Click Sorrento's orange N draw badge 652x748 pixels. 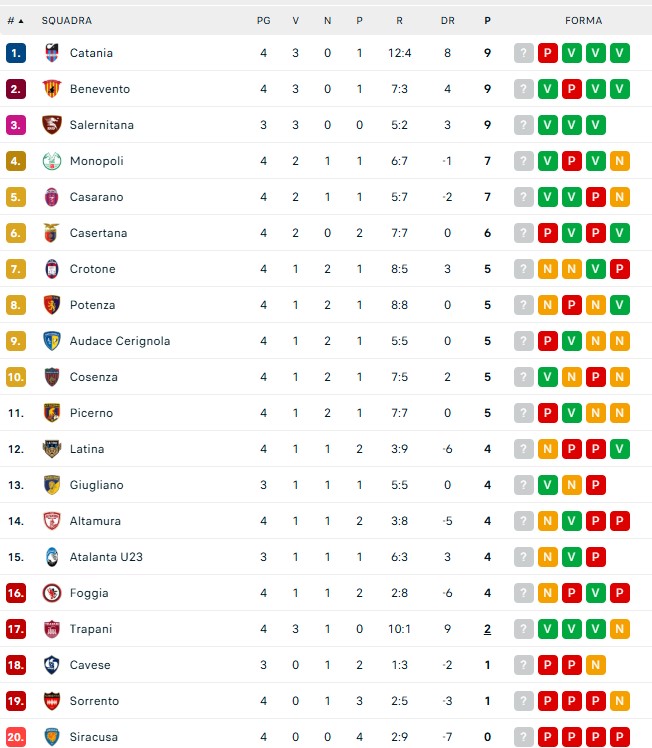[x=620, y=701]
